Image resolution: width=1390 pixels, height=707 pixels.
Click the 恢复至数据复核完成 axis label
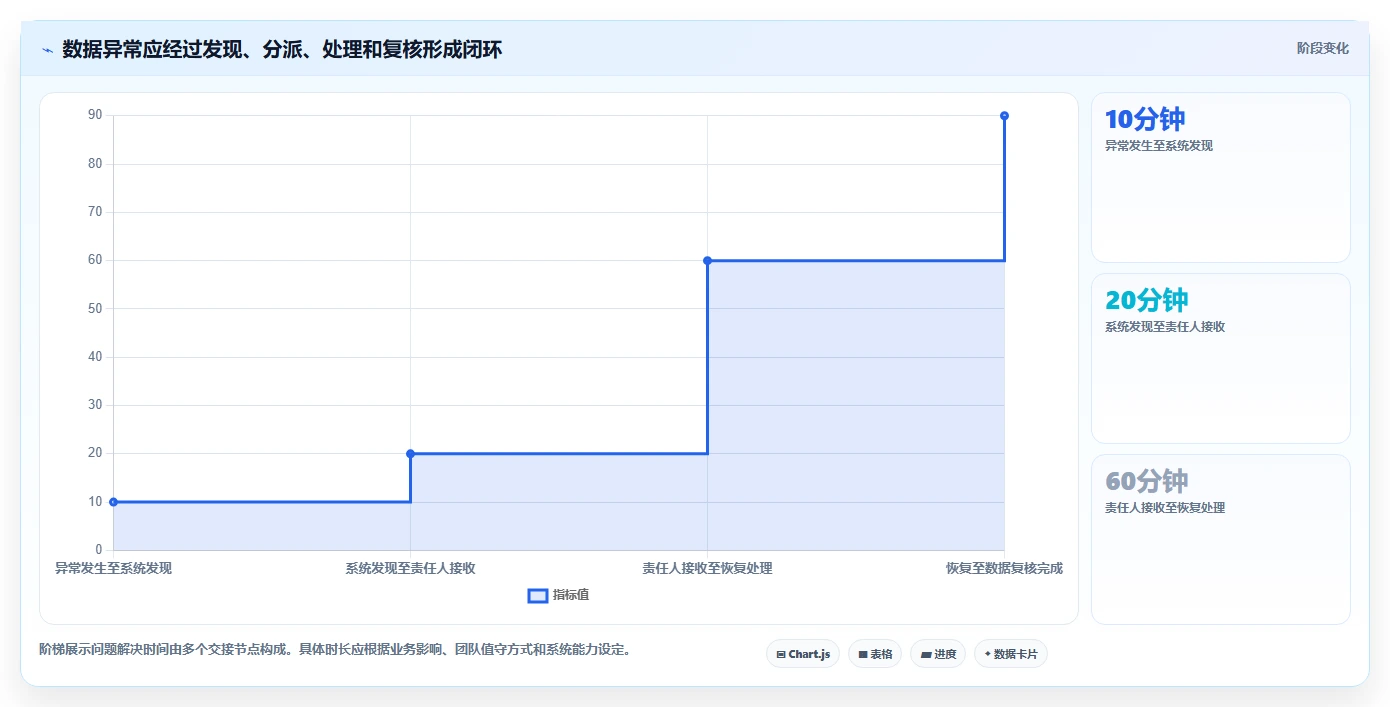pyautogui.click(x=1004, y=568)
